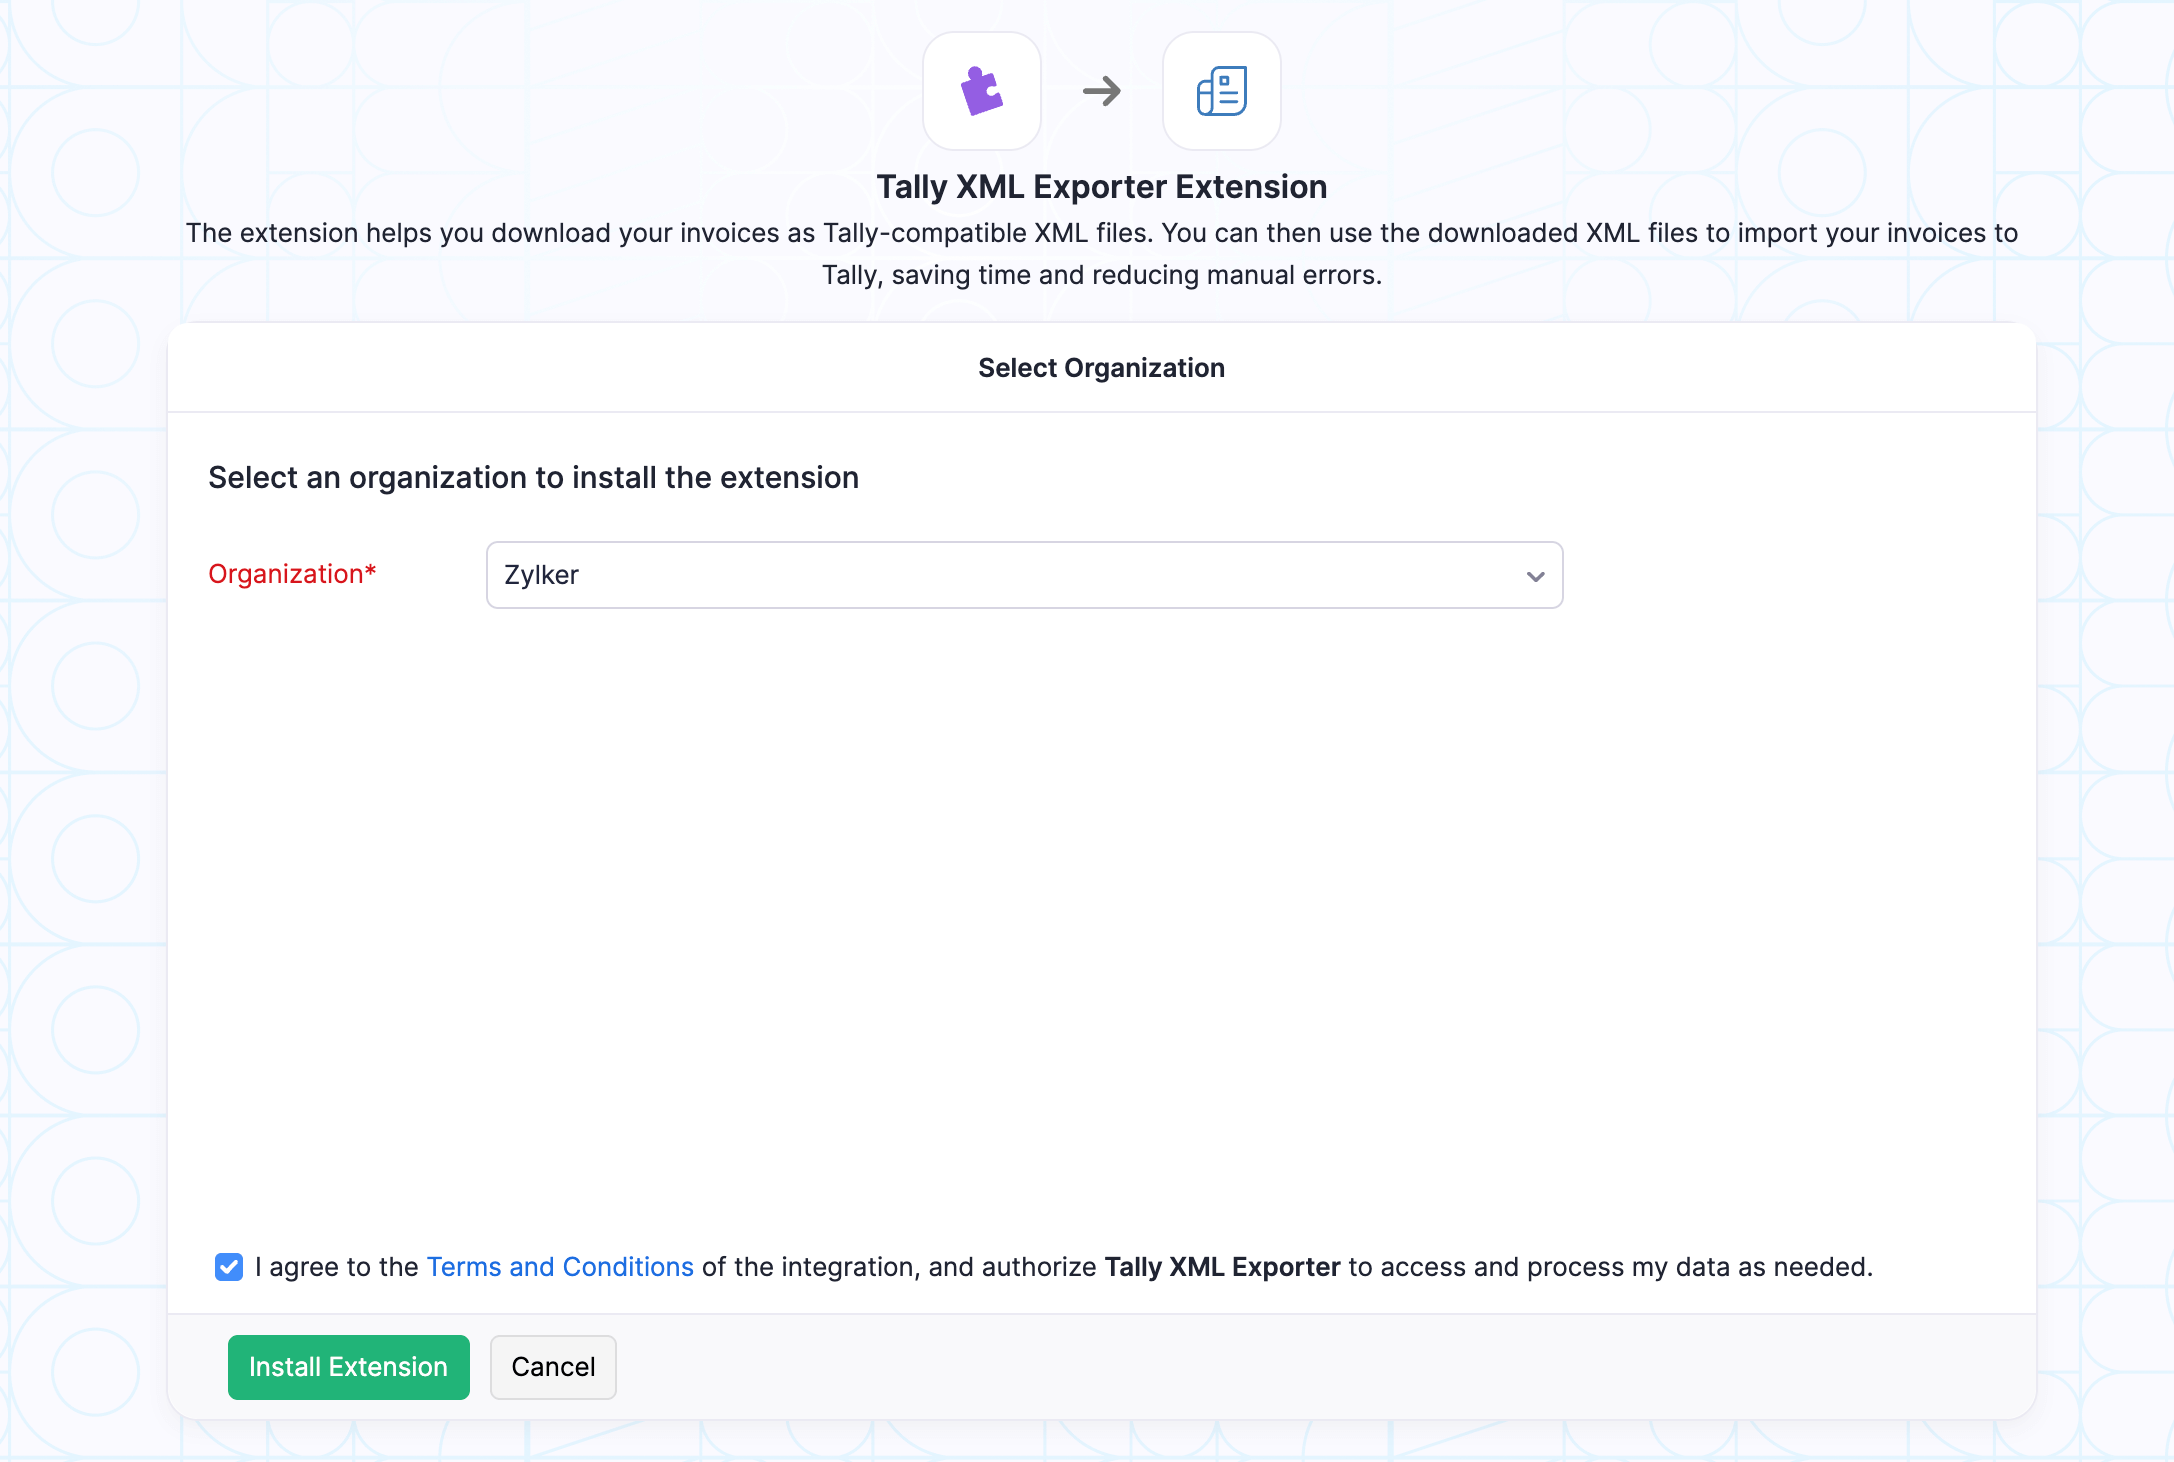Click the red asterisk beside Organization
Image resolution: width=2174 pixels, height=1462 pixels.
pos(370,570)
